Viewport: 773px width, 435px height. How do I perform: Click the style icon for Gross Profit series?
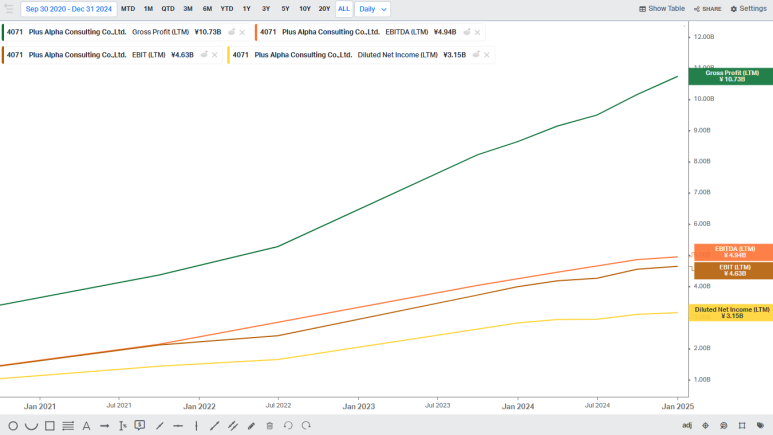[x=231, y=32]
